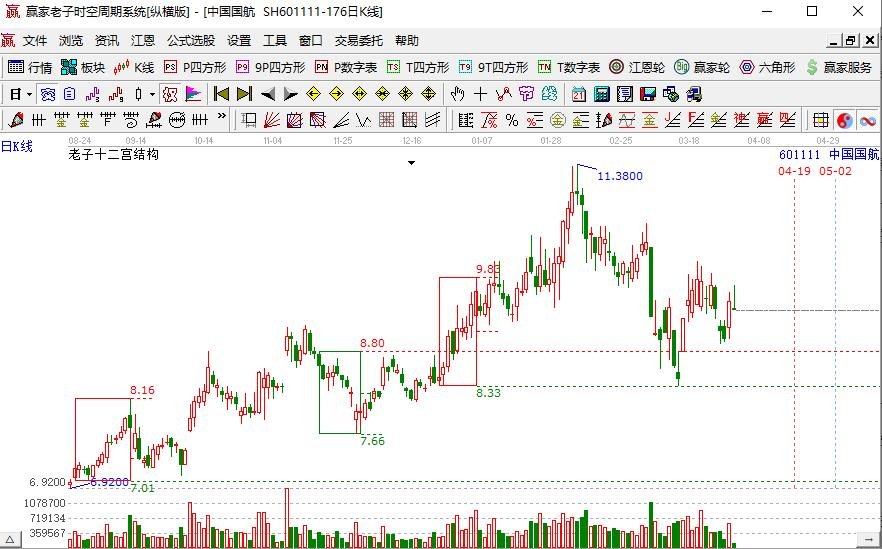Image resolution: width=882 pixels, height=549 pixels.
Task: Open the 9P四方形 tool
Action: pos(271,68)
